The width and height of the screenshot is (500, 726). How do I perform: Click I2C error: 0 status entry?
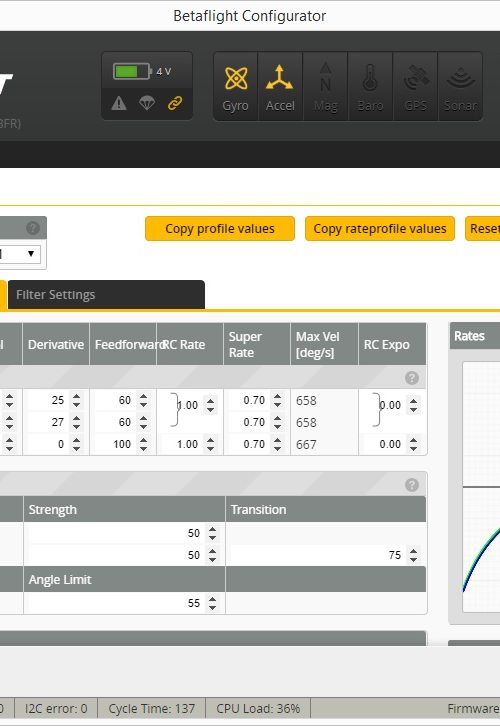[x=56, y=709]
